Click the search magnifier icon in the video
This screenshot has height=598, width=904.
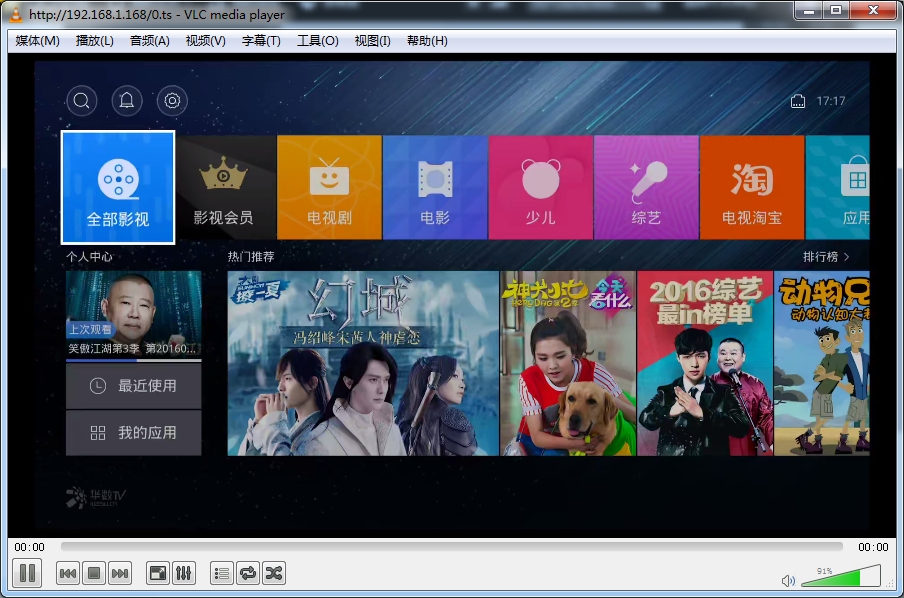(x=82, y=100)
